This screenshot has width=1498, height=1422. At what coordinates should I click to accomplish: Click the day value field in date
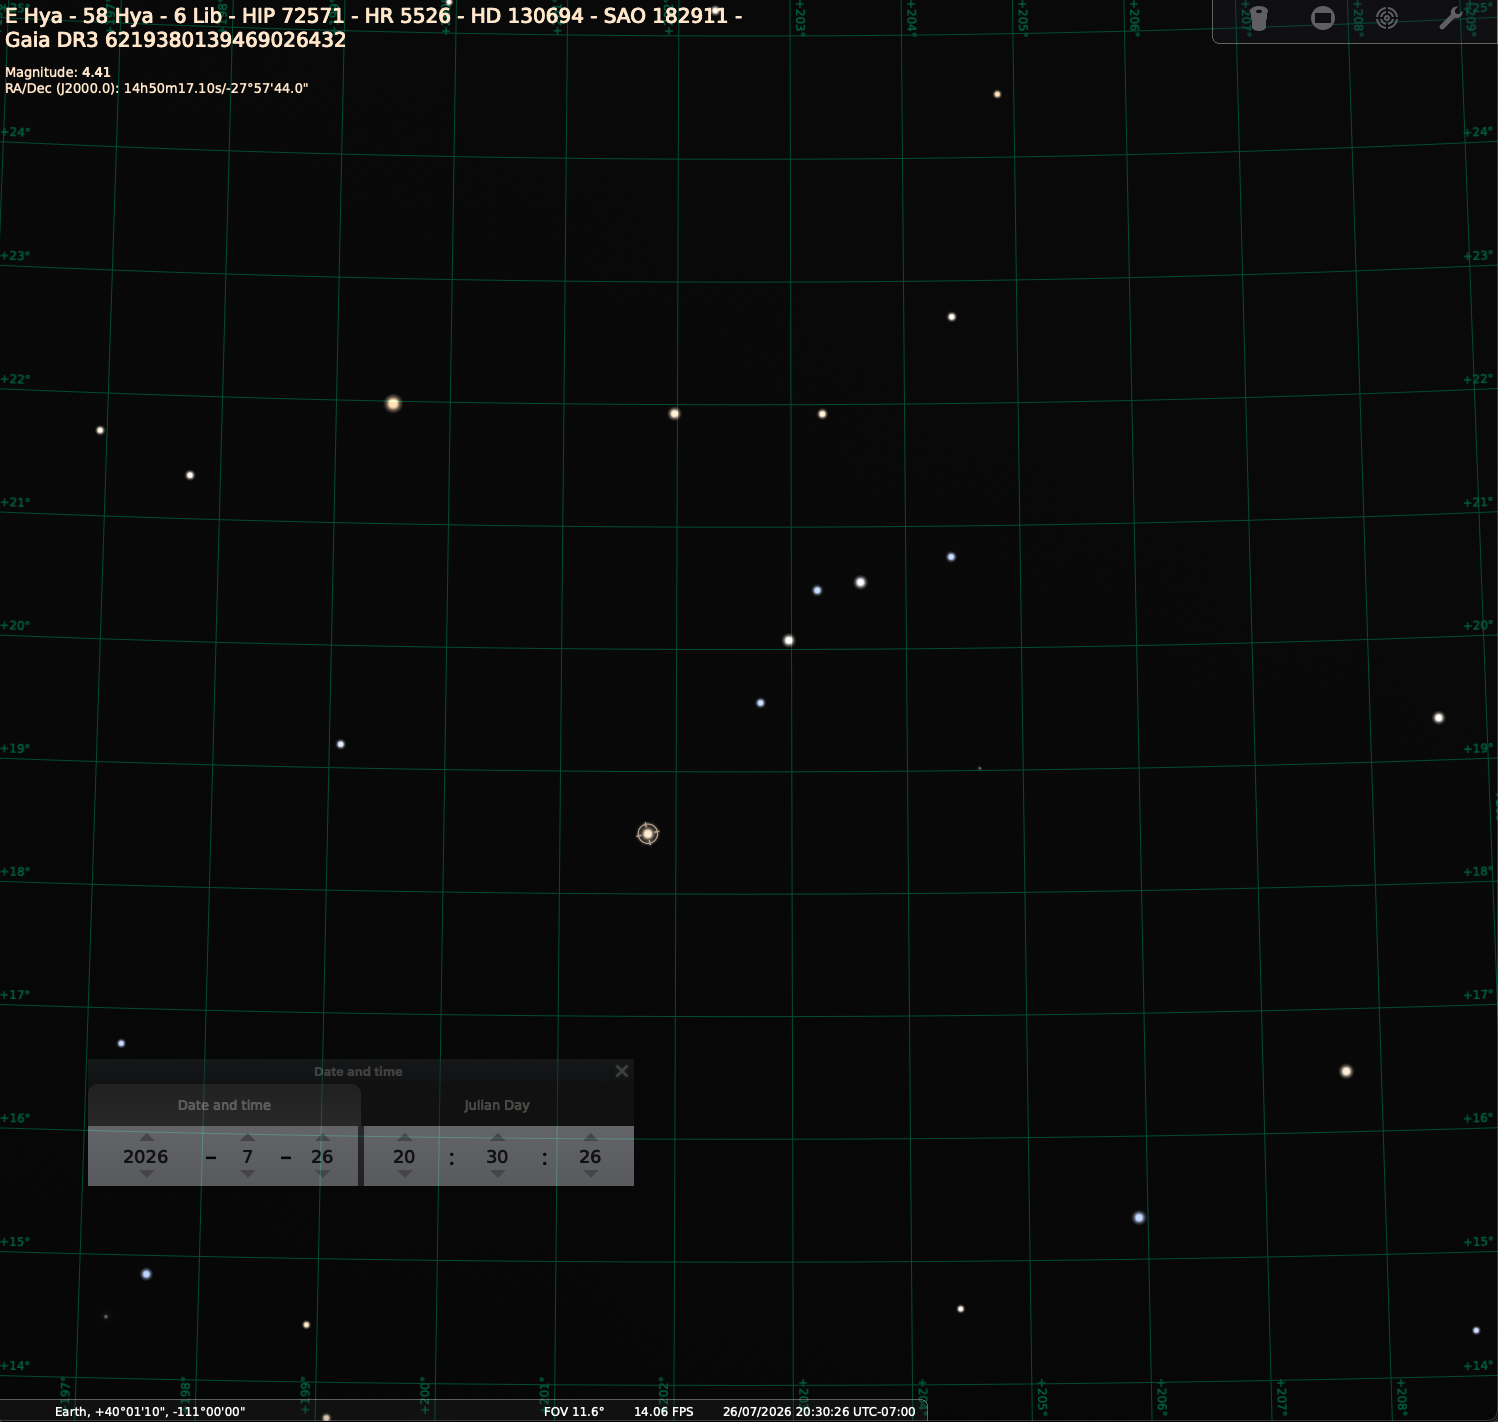click(322, 1156)
